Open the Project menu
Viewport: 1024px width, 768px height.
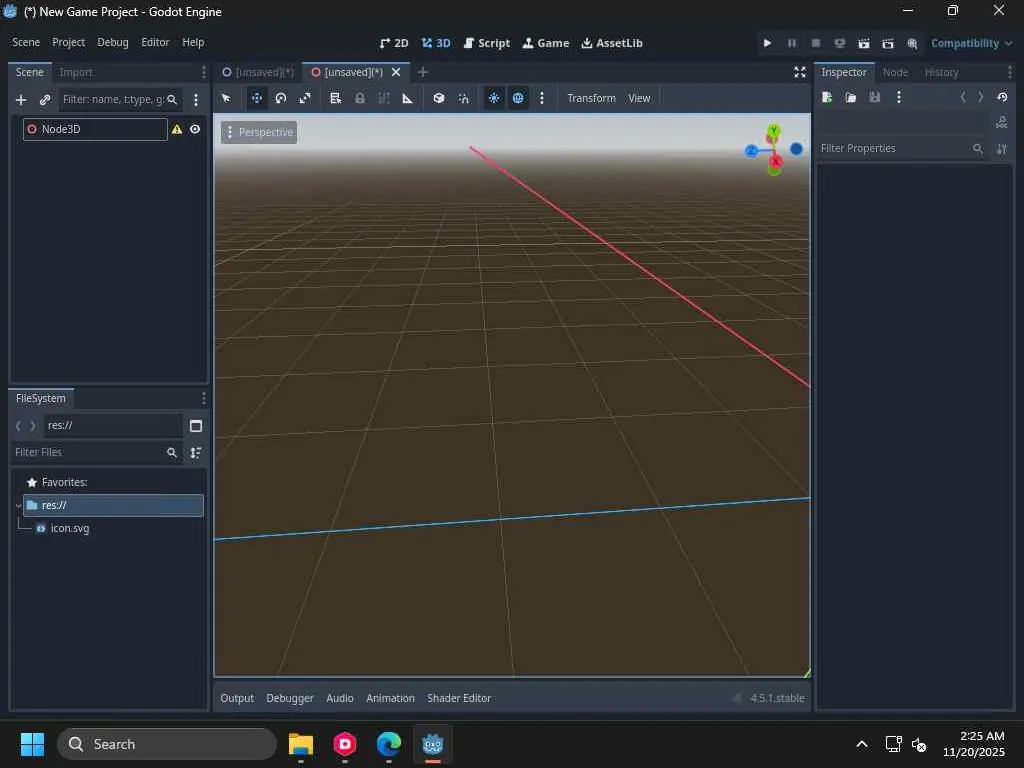click(x=68, y=42)
